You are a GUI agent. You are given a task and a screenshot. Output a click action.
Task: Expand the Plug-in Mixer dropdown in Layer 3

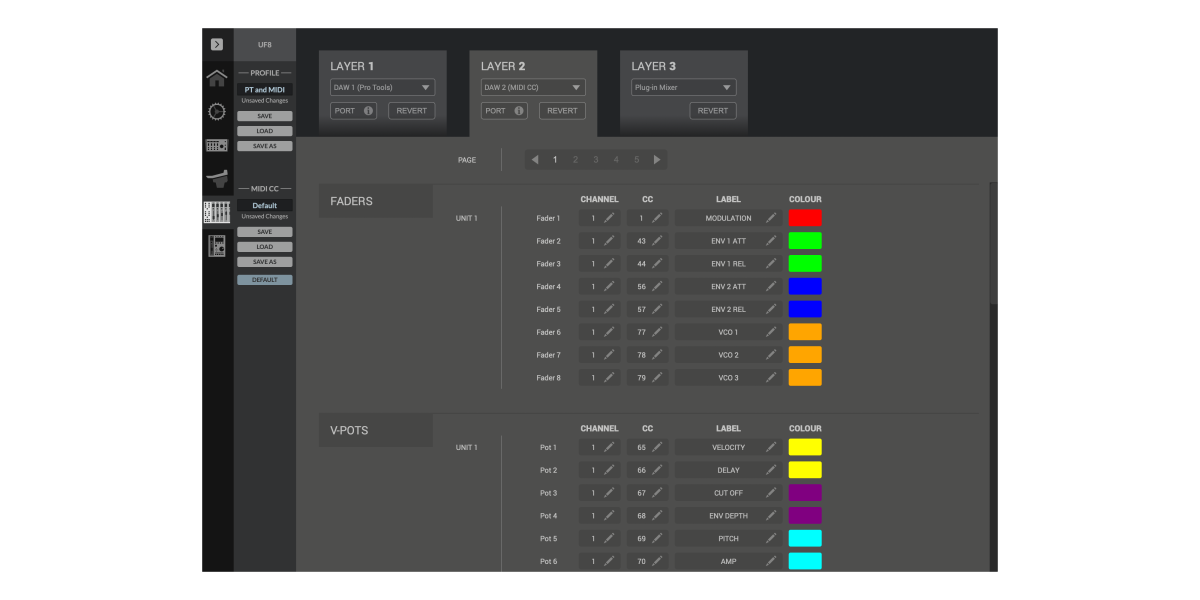coord(684,87)
